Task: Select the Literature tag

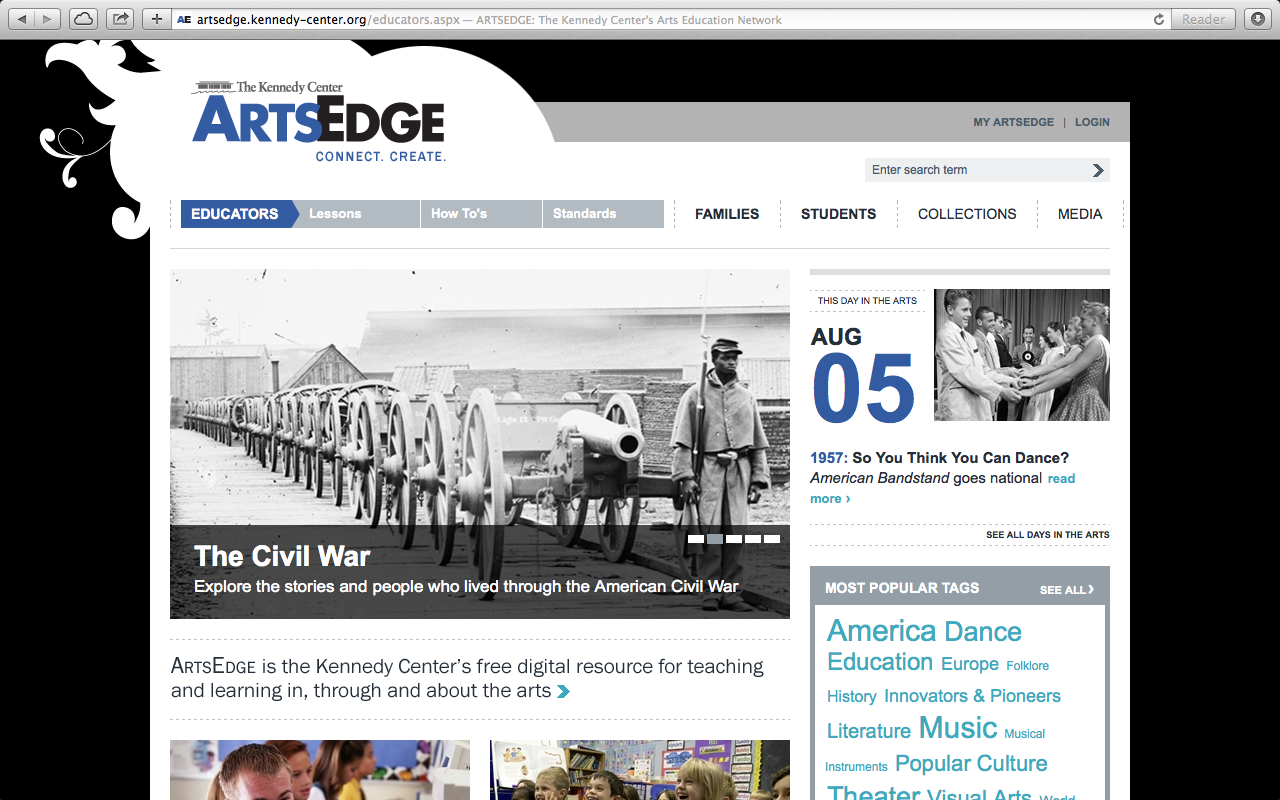Action: click(x=869, y=731)
